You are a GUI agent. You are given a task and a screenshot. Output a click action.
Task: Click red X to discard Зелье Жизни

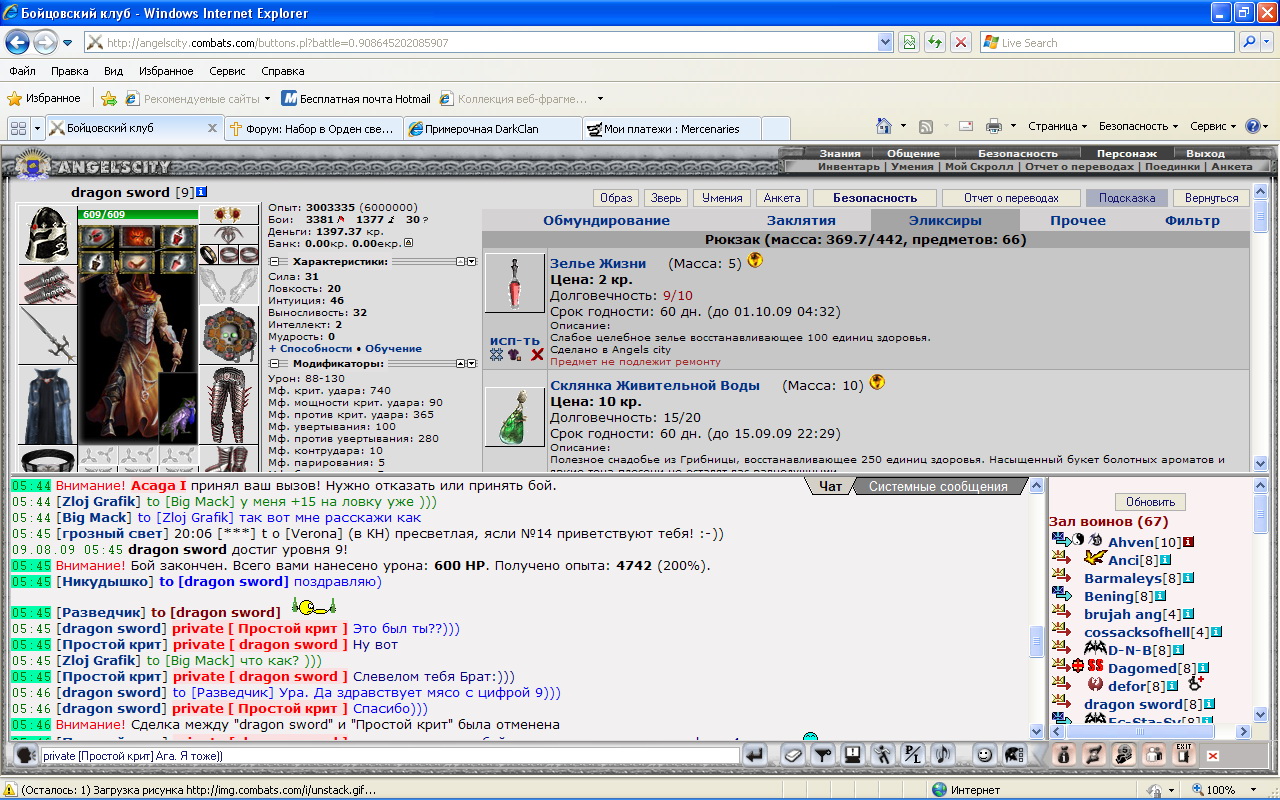[x=537, y=354]
